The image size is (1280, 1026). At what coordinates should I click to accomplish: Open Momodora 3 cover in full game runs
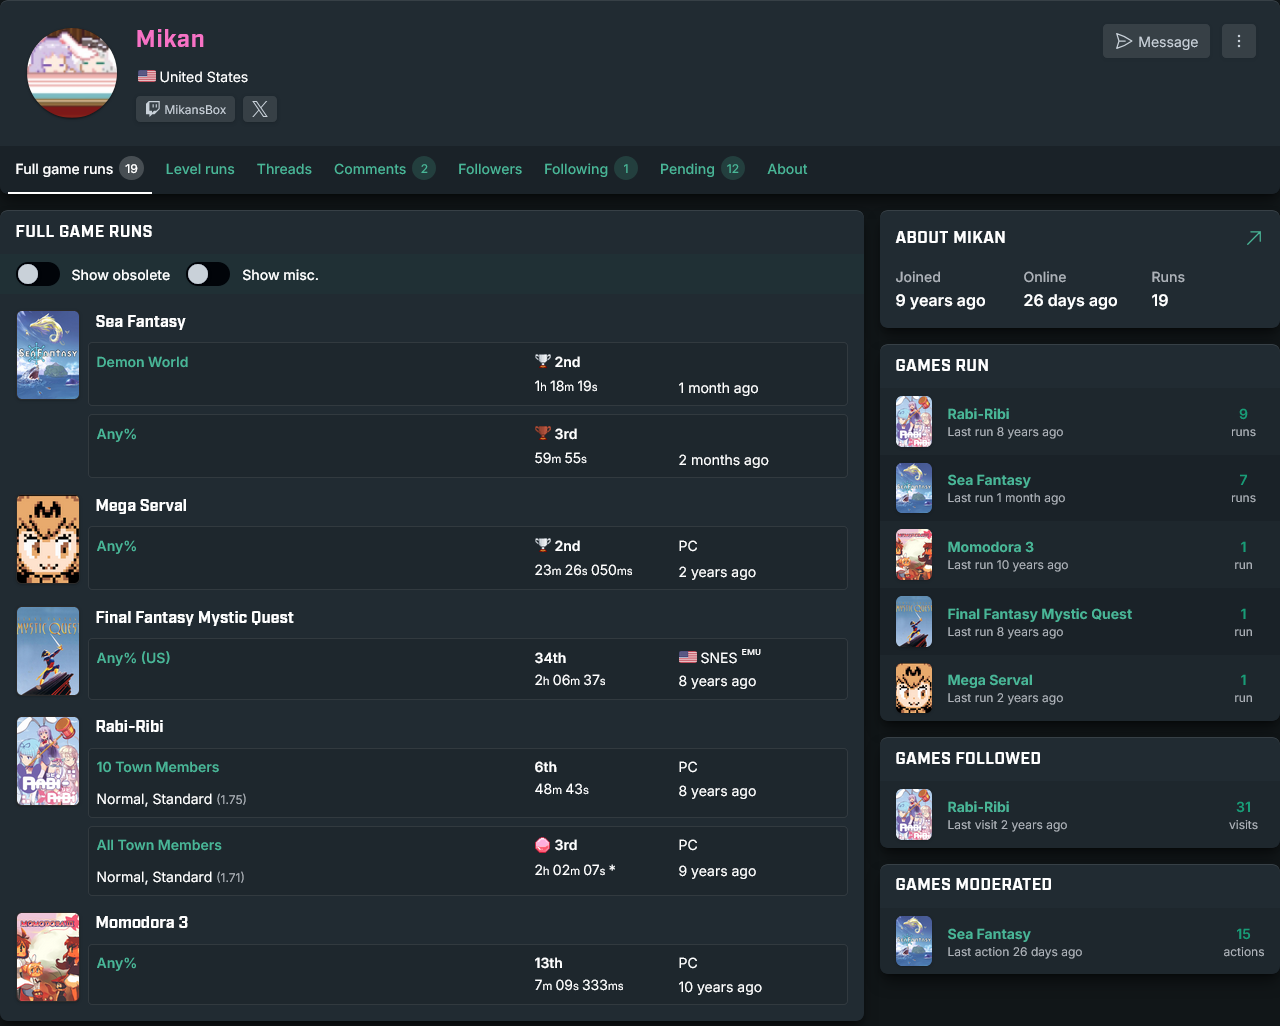[x=48, y=957]
